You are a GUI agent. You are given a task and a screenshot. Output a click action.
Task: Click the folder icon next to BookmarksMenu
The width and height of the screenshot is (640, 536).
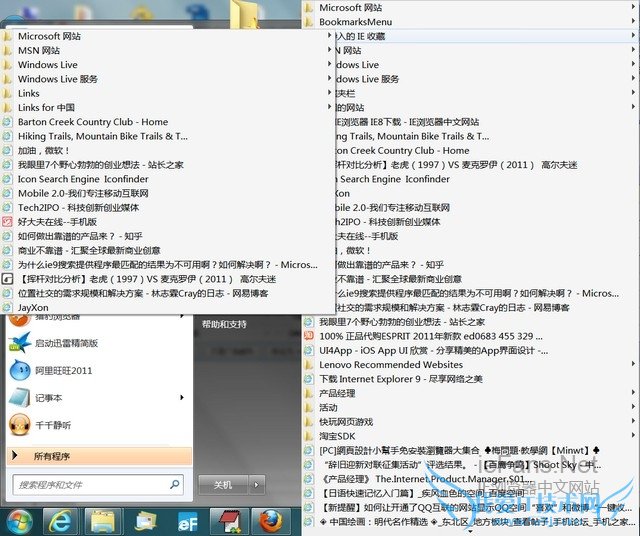pos(309,22)
